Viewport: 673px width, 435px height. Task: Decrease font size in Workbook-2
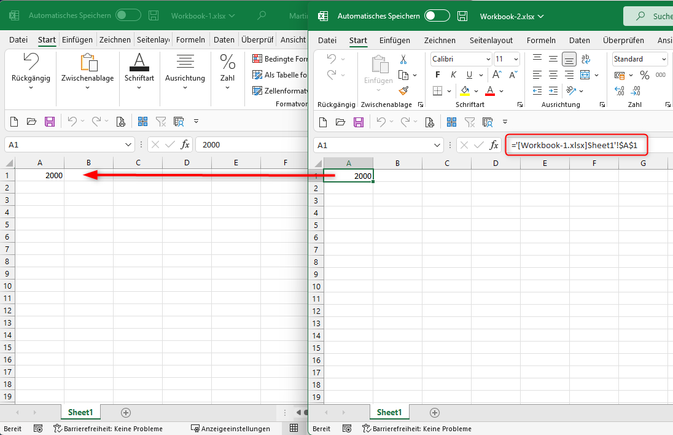pyautogui.click(x=513, y=75)
